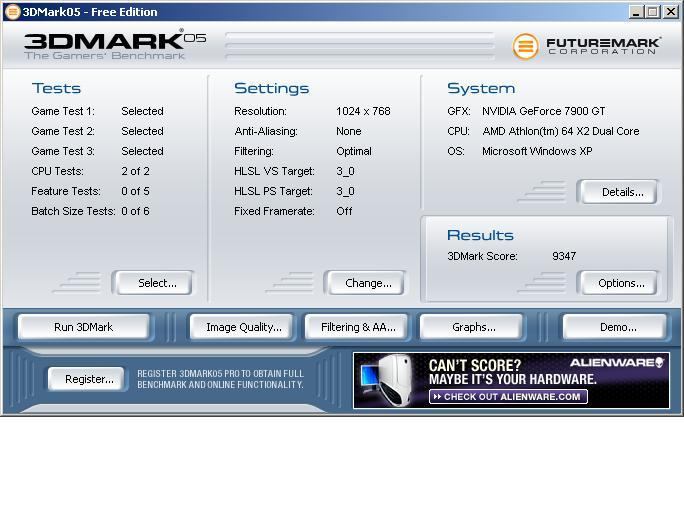The image size is (684, 512).
Task: Open system Details button
Action: (x=617, y=192)
